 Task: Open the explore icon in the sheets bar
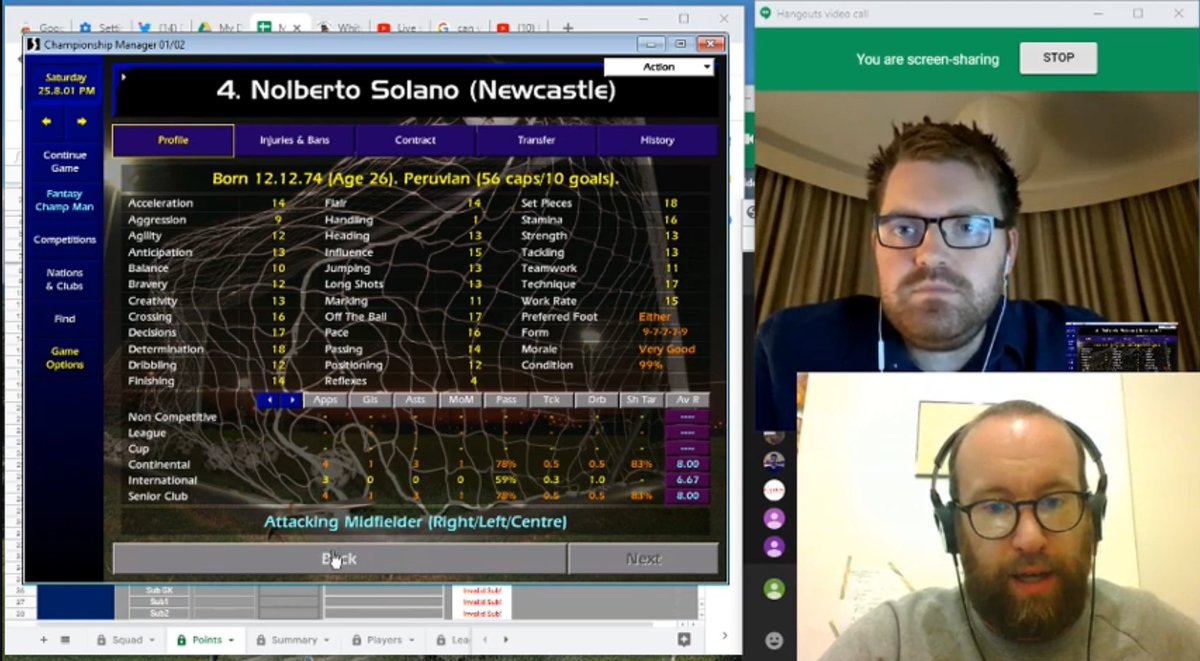point(684,639)
